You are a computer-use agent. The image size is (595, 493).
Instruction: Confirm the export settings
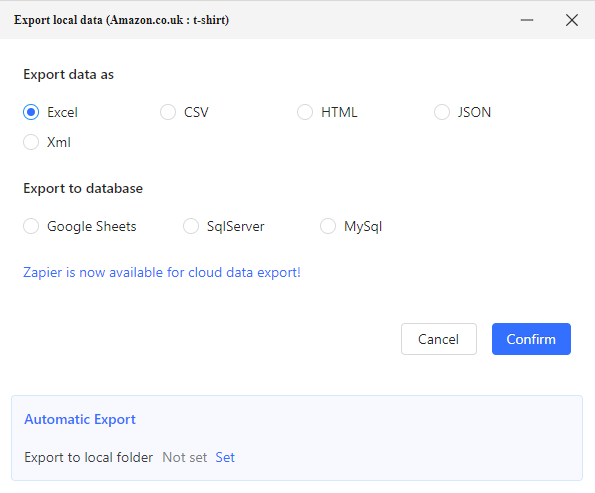pyautogui.click(x=531, y=339)
